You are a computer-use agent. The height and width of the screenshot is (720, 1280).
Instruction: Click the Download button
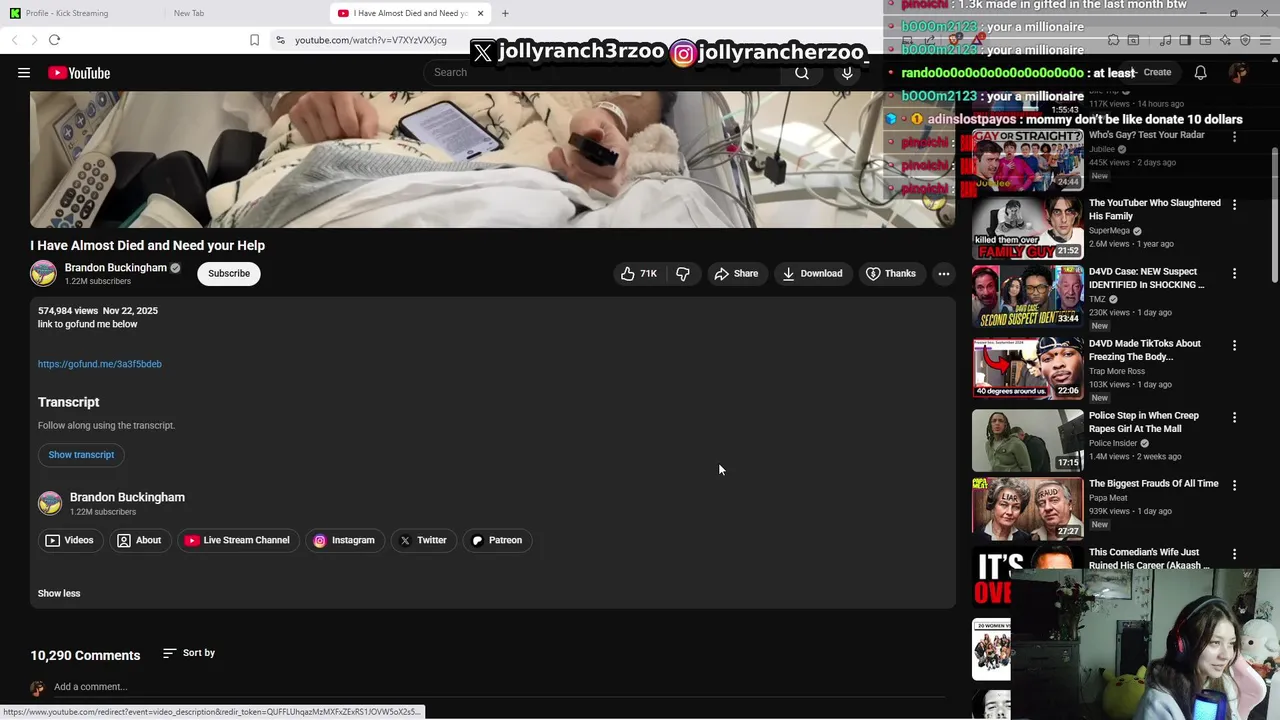click(812, 273)
